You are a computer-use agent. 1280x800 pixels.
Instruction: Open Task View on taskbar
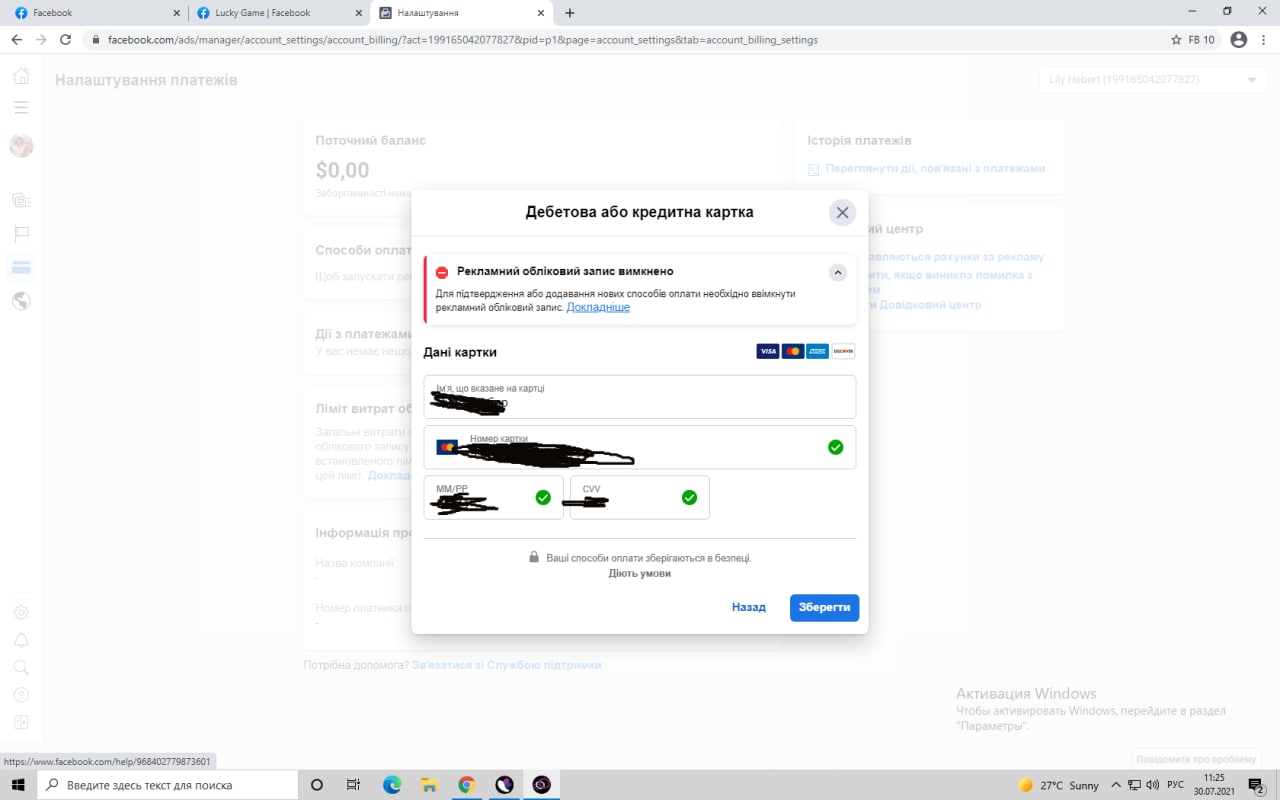click(x=353, y=785)
